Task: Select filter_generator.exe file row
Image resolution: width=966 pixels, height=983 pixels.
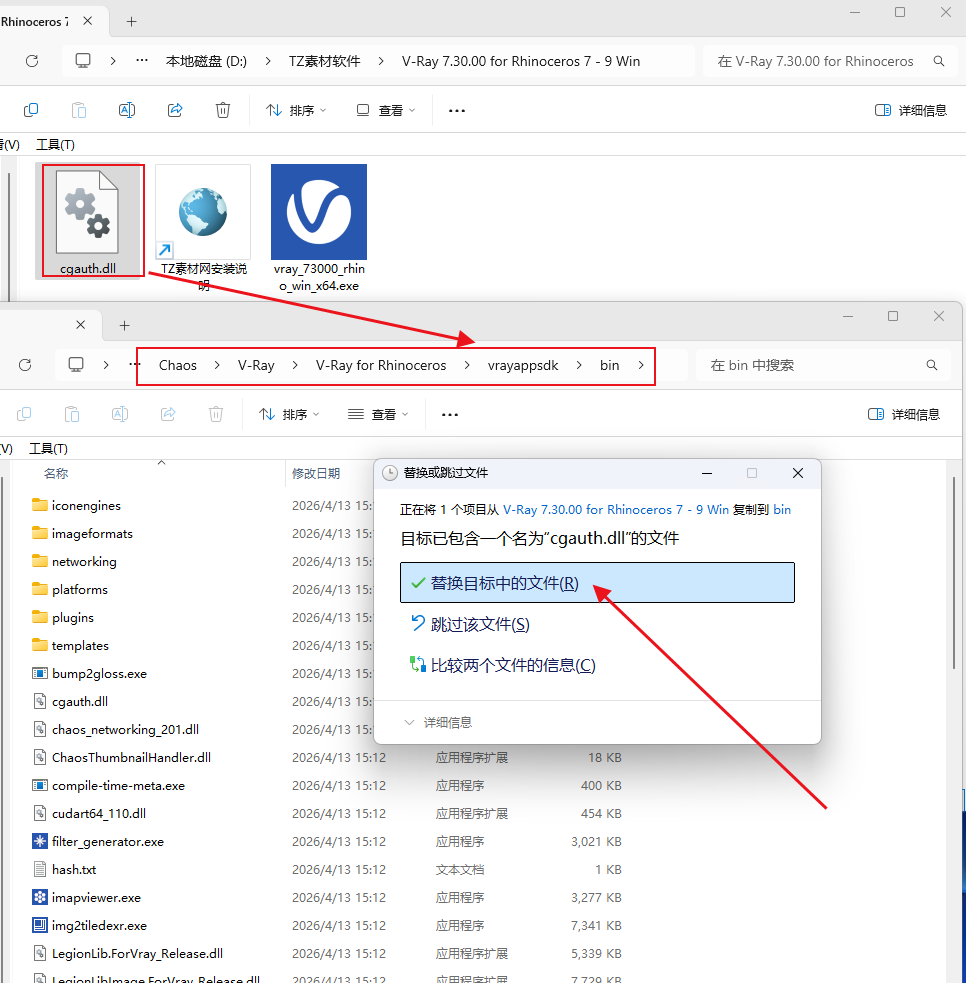Action: (x=326, y=841)
